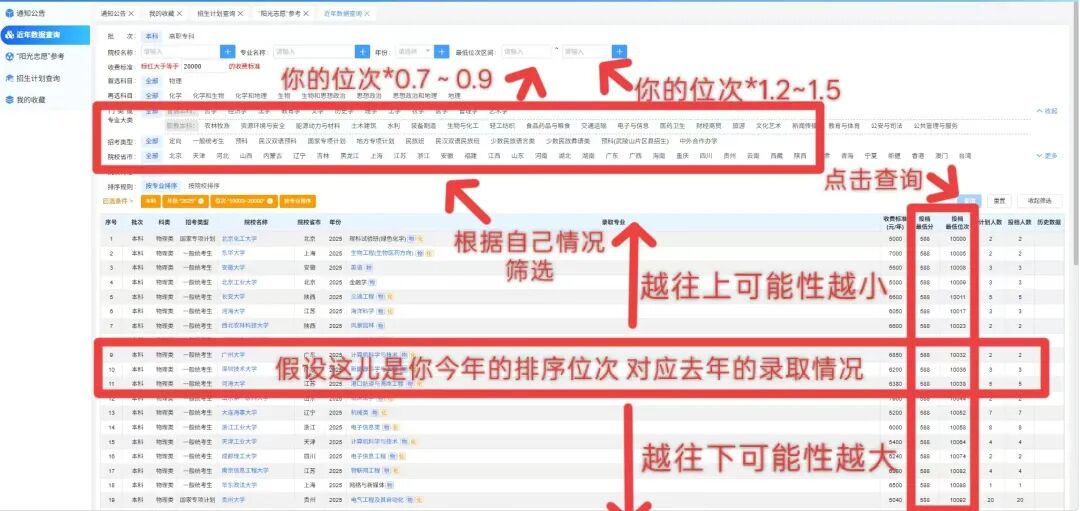1080x511 pixels.
Task: Click the 收起筛选 button
Action: click(1040, 200)
